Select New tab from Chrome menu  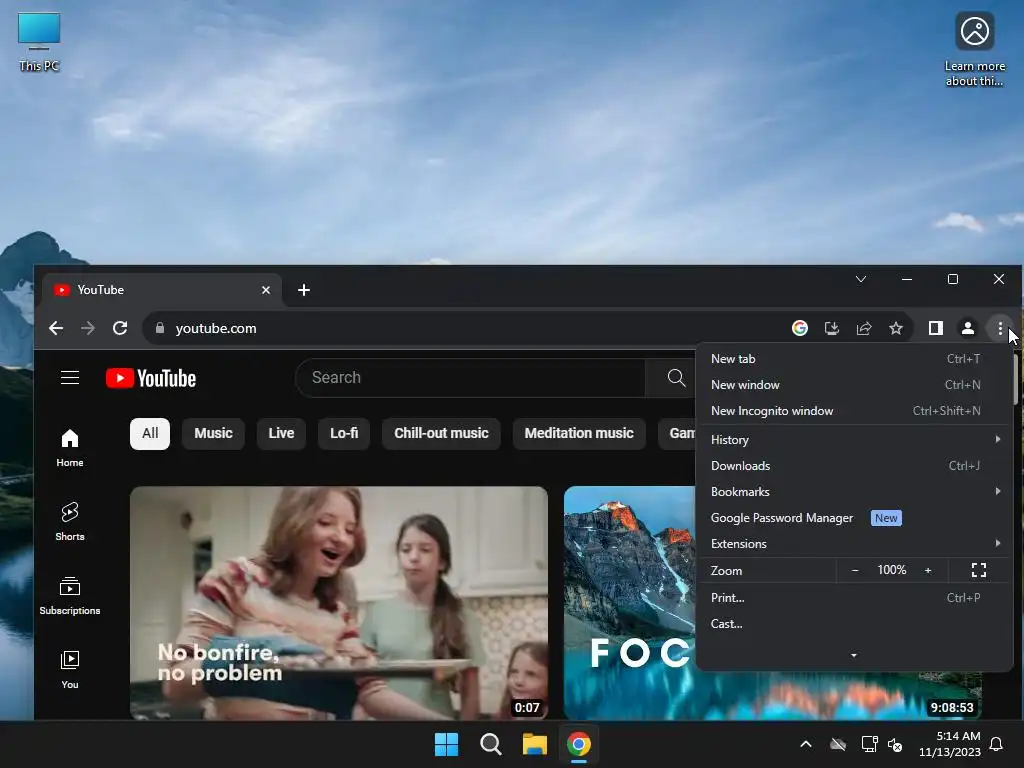pos(855,359)
